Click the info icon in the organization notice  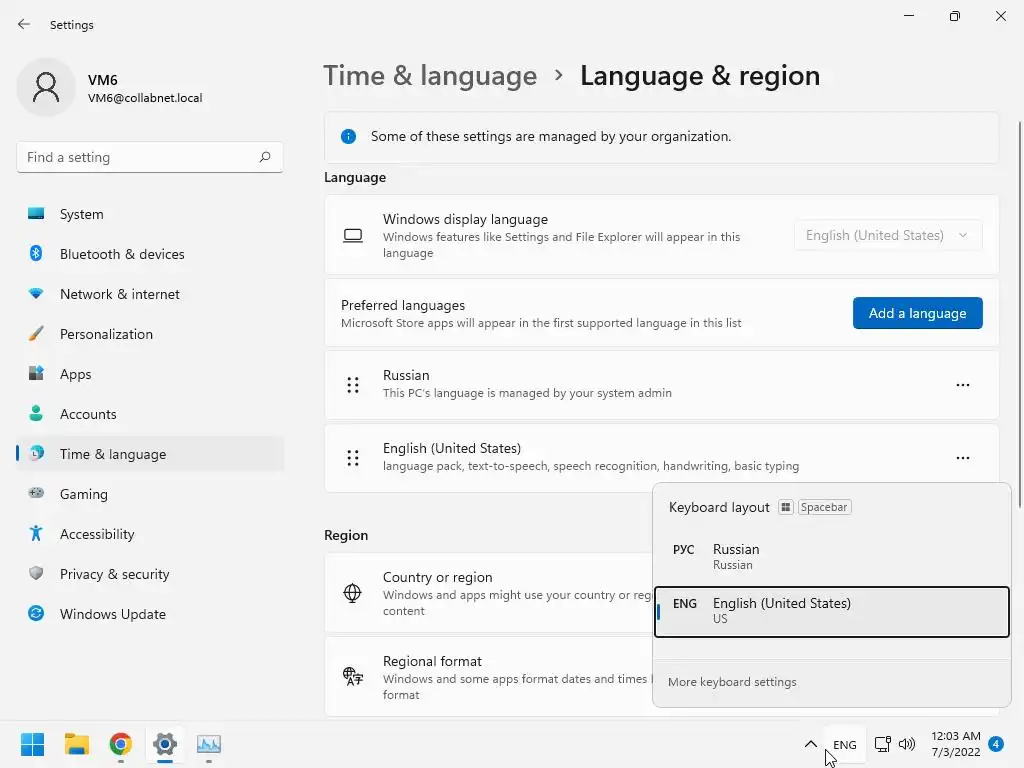tap(349, 136)
